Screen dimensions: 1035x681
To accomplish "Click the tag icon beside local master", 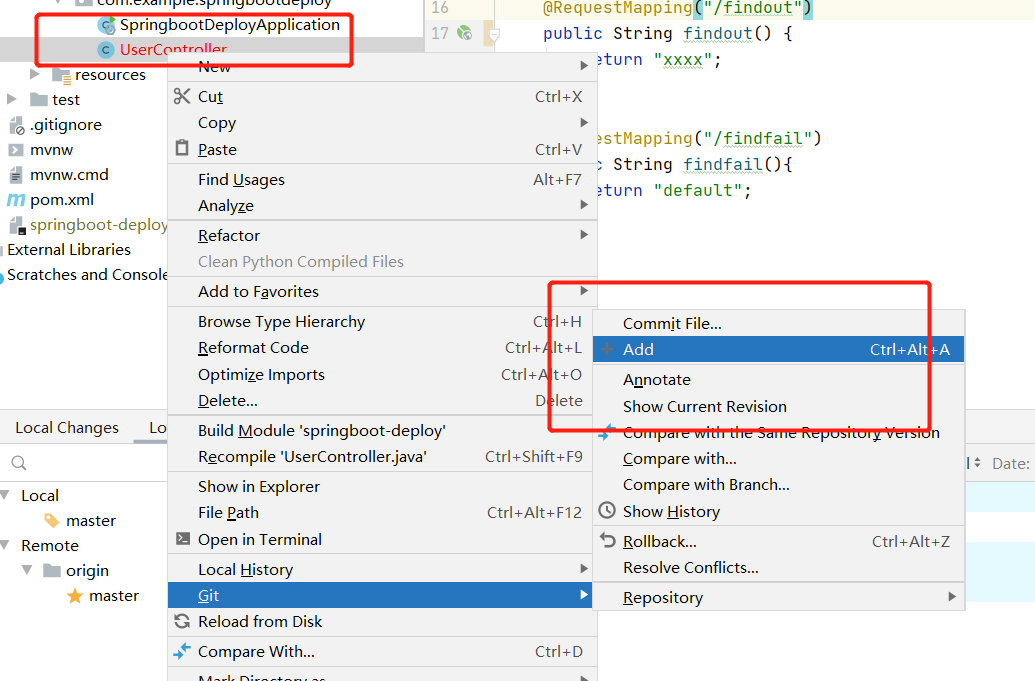I will (x=51, y=521).
